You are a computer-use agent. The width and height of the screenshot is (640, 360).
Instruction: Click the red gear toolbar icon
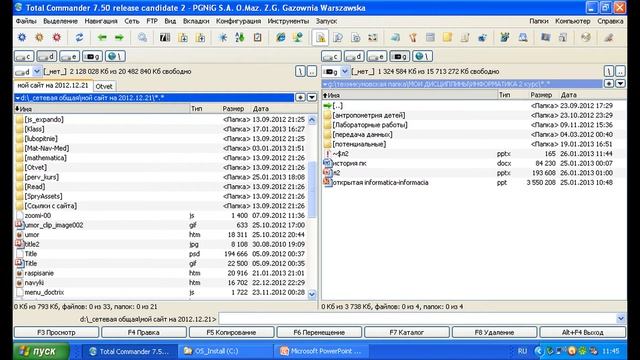click(x=56, y=38)
